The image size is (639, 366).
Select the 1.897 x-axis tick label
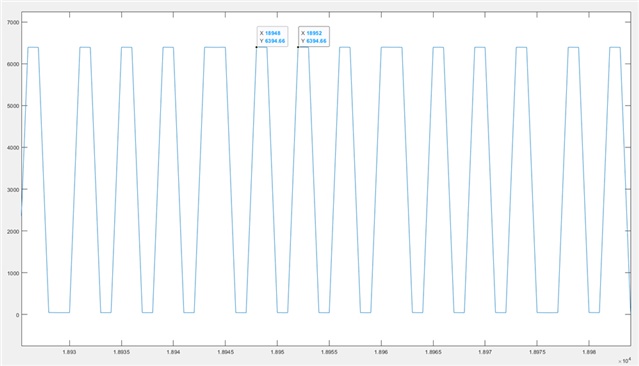[485, 352]
